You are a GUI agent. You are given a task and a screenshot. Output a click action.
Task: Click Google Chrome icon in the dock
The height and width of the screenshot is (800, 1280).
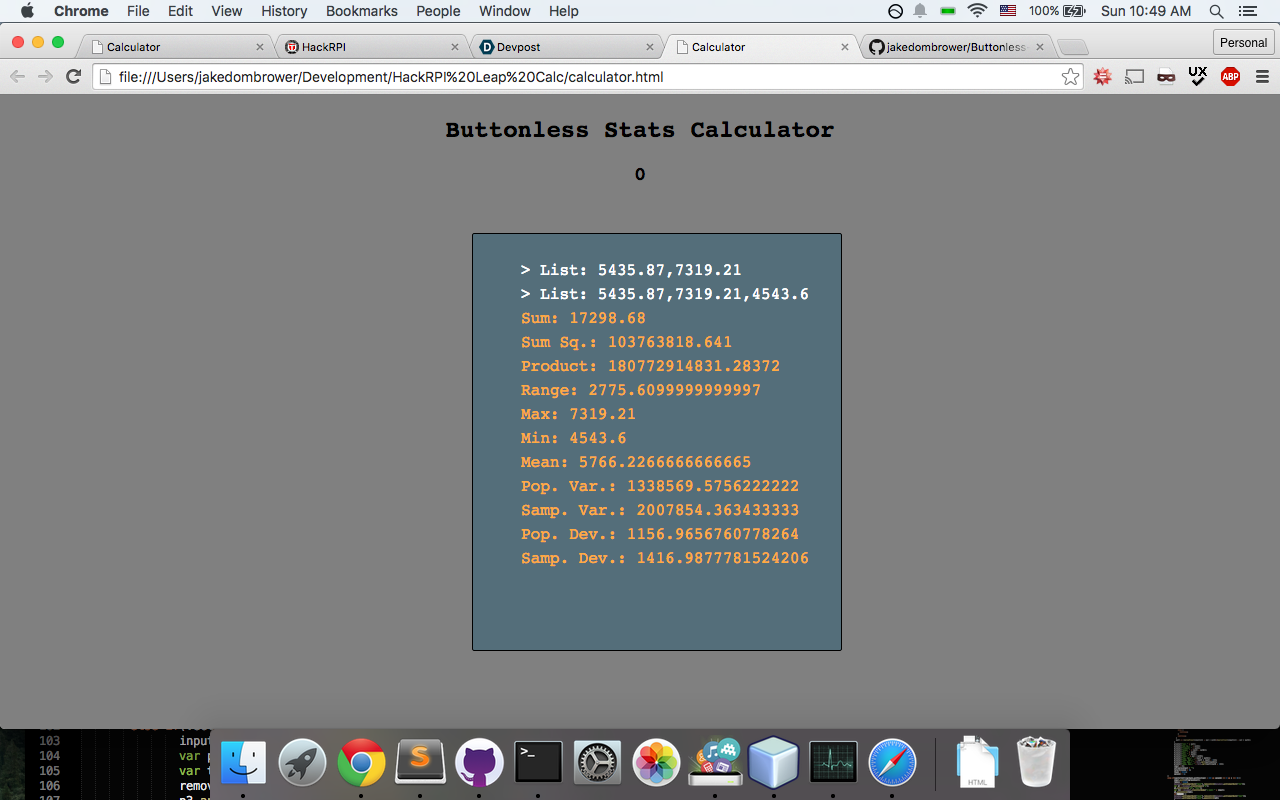[x=361, y=763]
